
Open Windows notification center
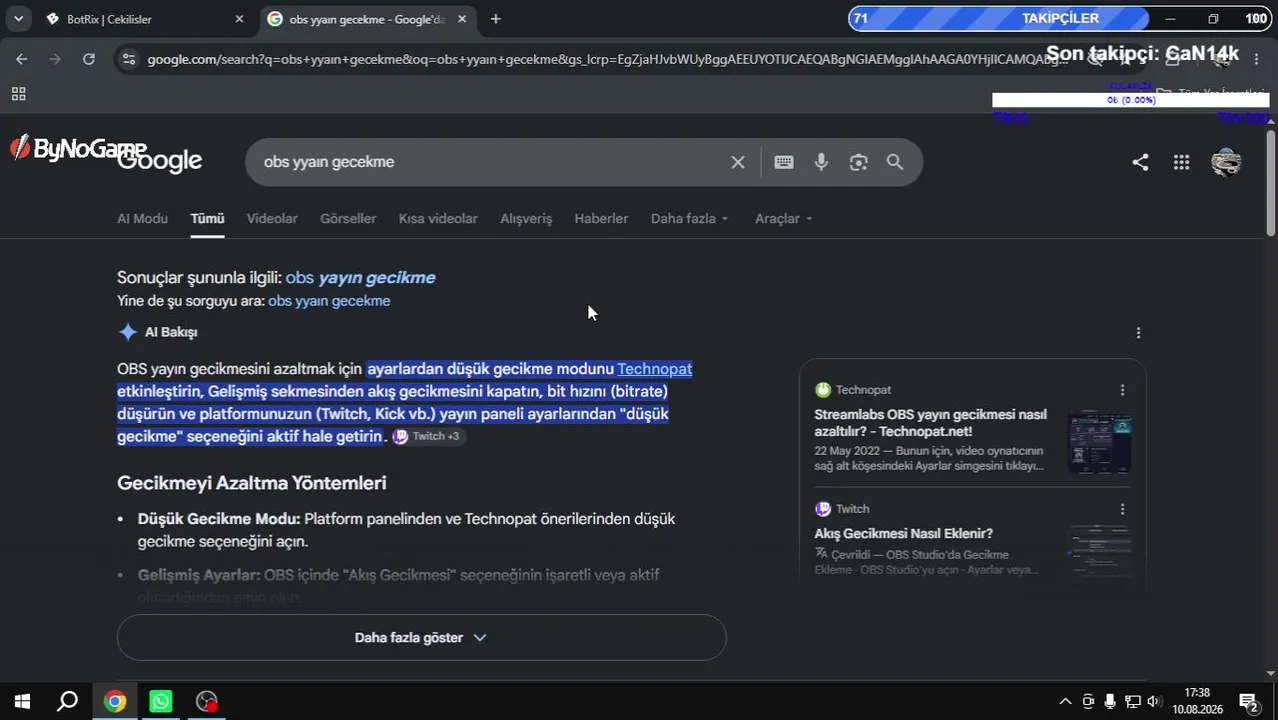(x=1248, y=701)
